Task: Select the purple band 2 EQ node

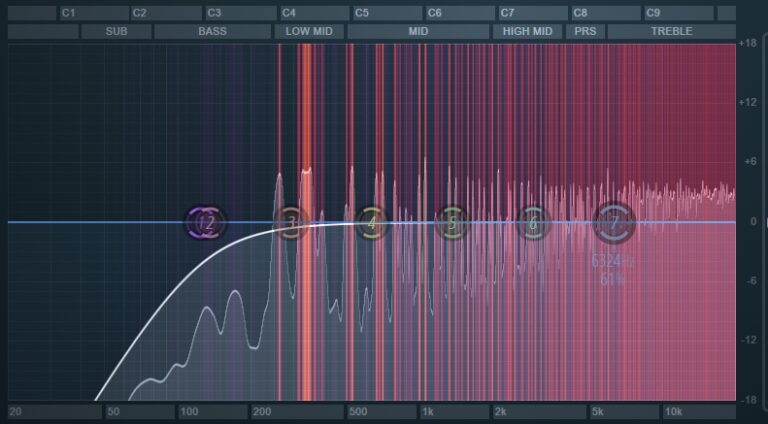Action: [207, 222]
